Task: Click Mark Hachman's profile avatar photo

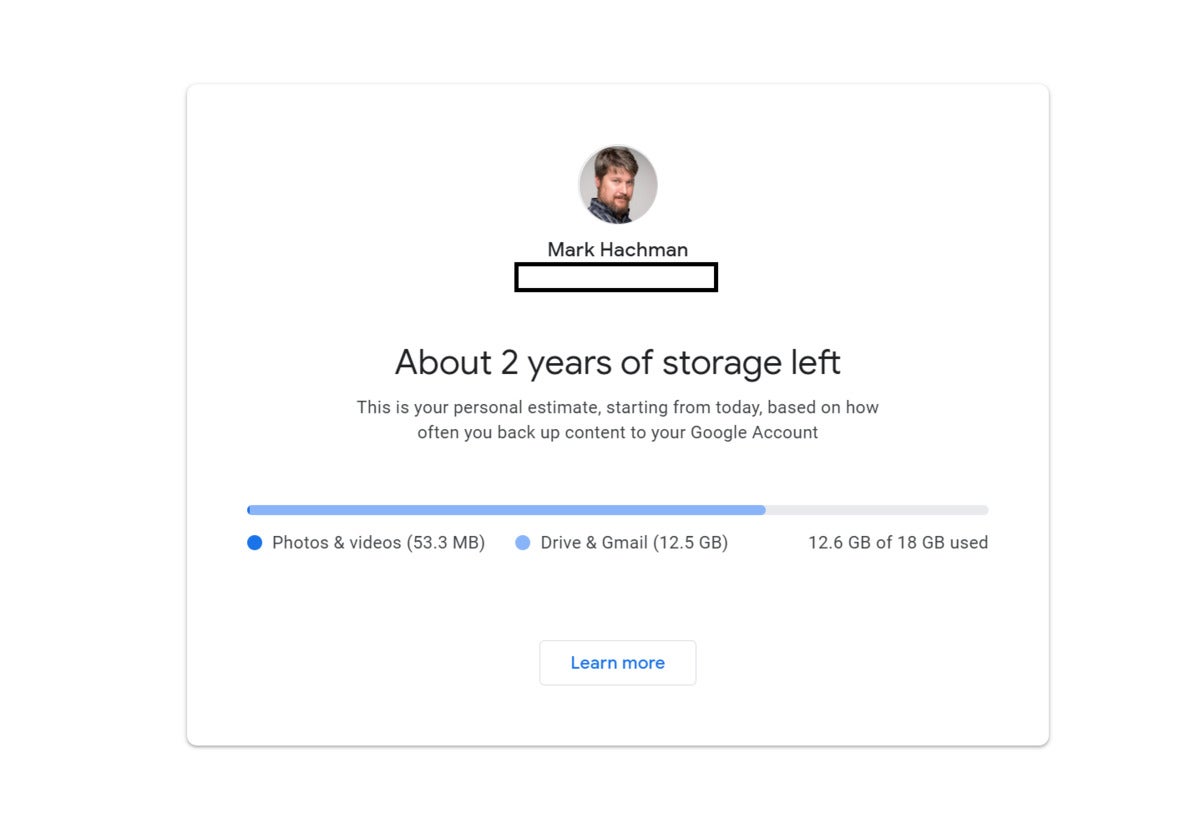Action: tap(618, 184)
